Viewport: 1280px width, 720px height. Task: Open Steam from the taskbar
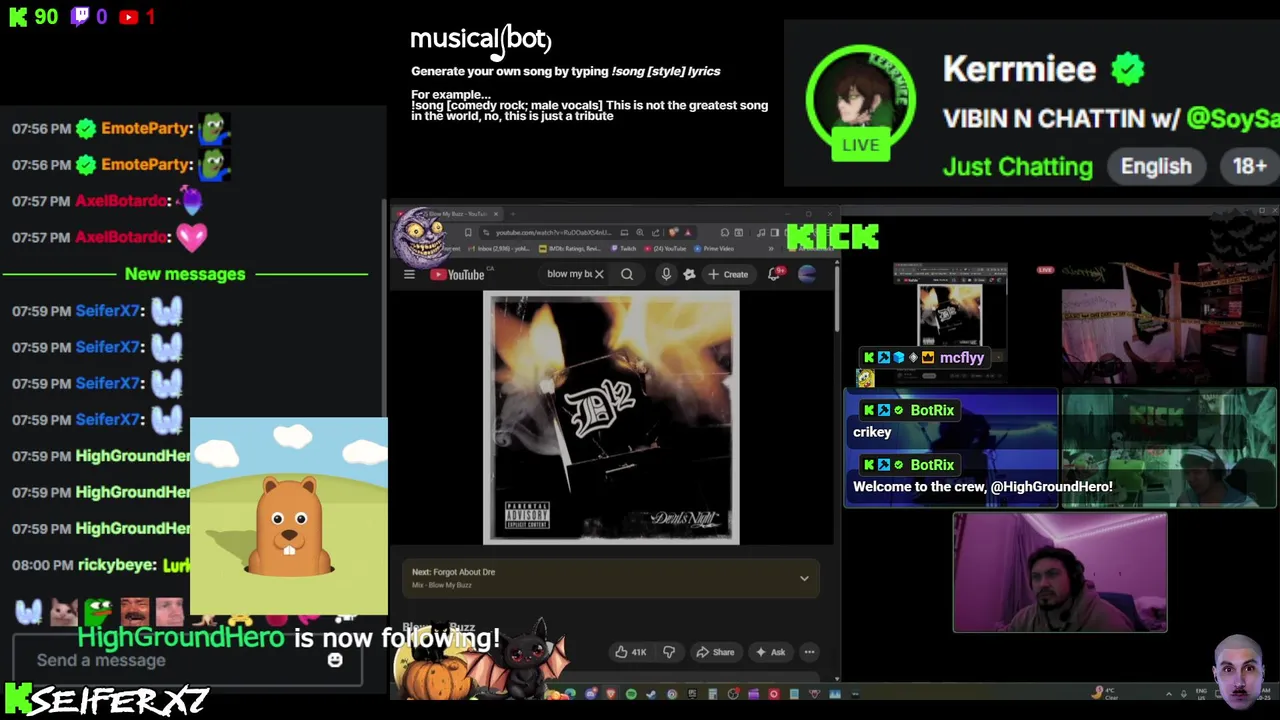651,693
